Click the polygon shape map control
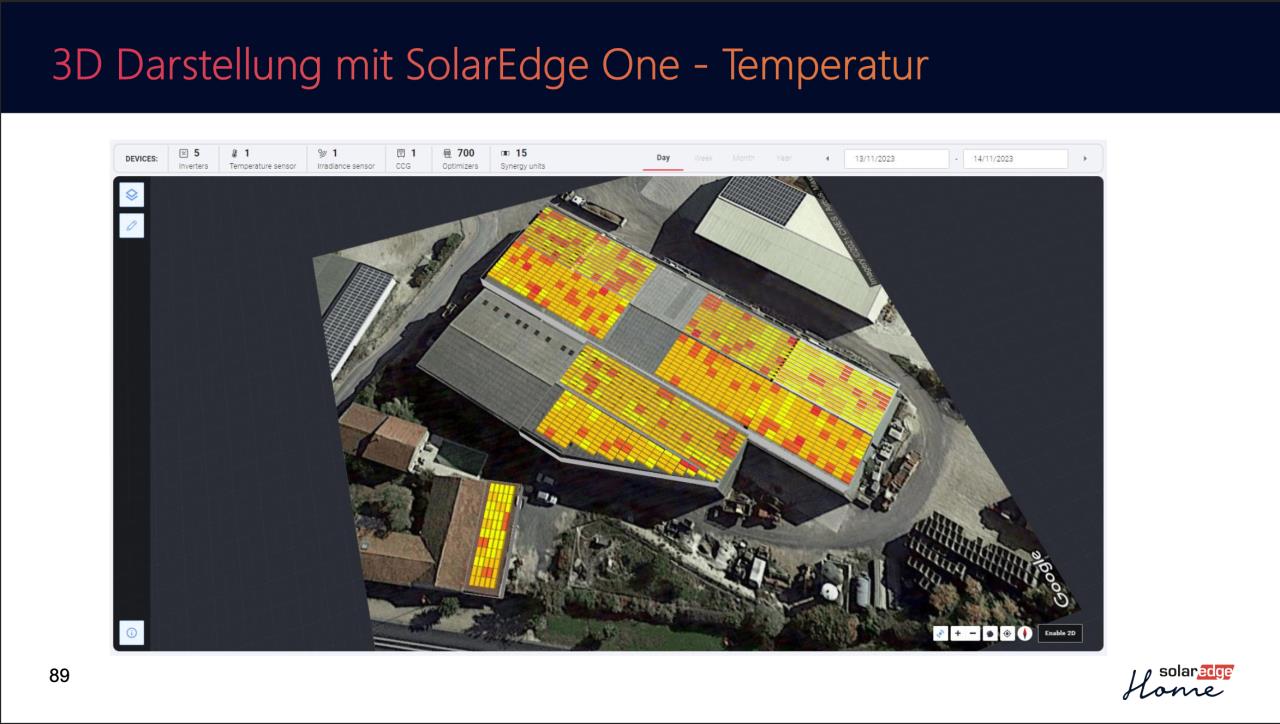Screen dimensions: 1280x724 pos(990,633)
